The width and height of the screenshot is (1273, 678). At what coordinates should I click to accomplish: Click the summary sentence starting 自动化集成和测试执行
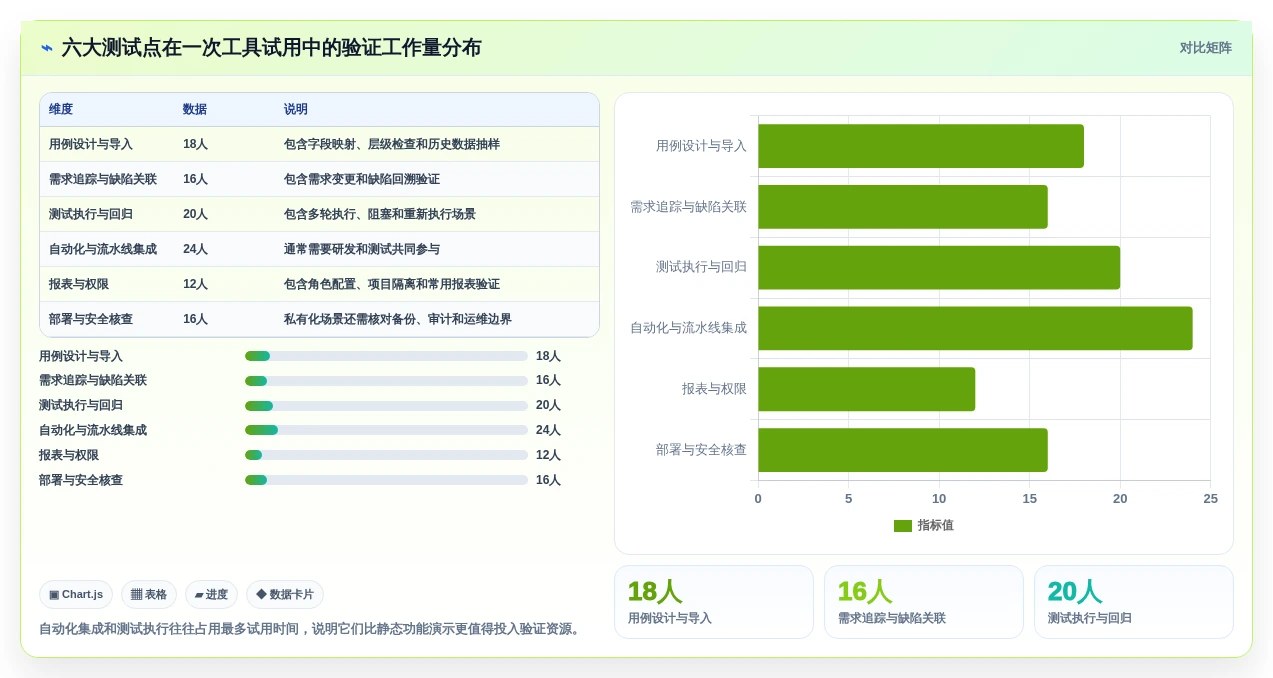tap(312, 629)
